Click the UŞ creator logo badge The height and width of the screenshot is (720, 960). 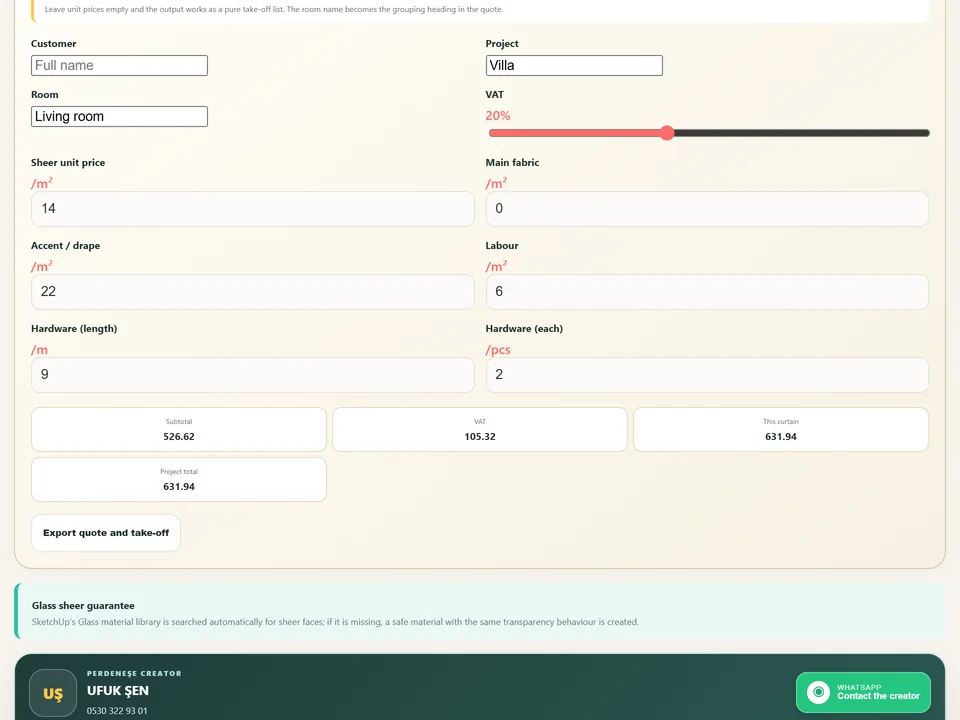[53, 693]
